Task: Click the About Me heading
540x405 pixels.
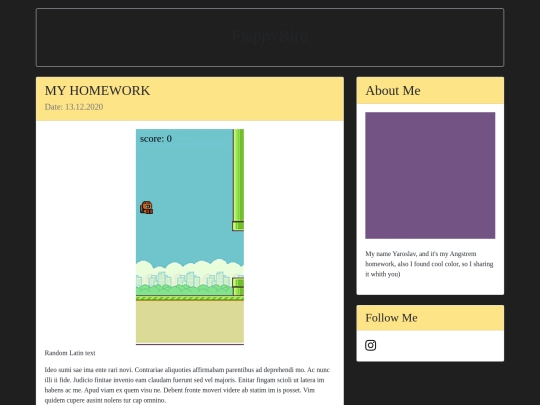Action: pos(393,91)
